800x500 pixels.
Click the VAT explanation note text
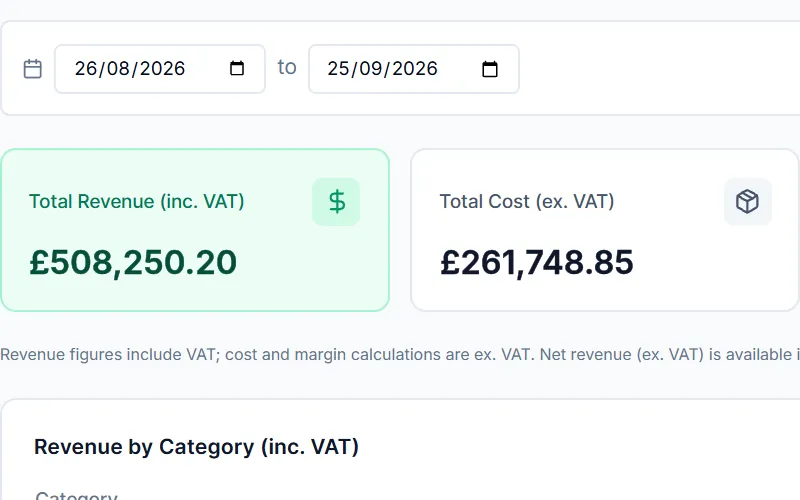coord(400,355)
